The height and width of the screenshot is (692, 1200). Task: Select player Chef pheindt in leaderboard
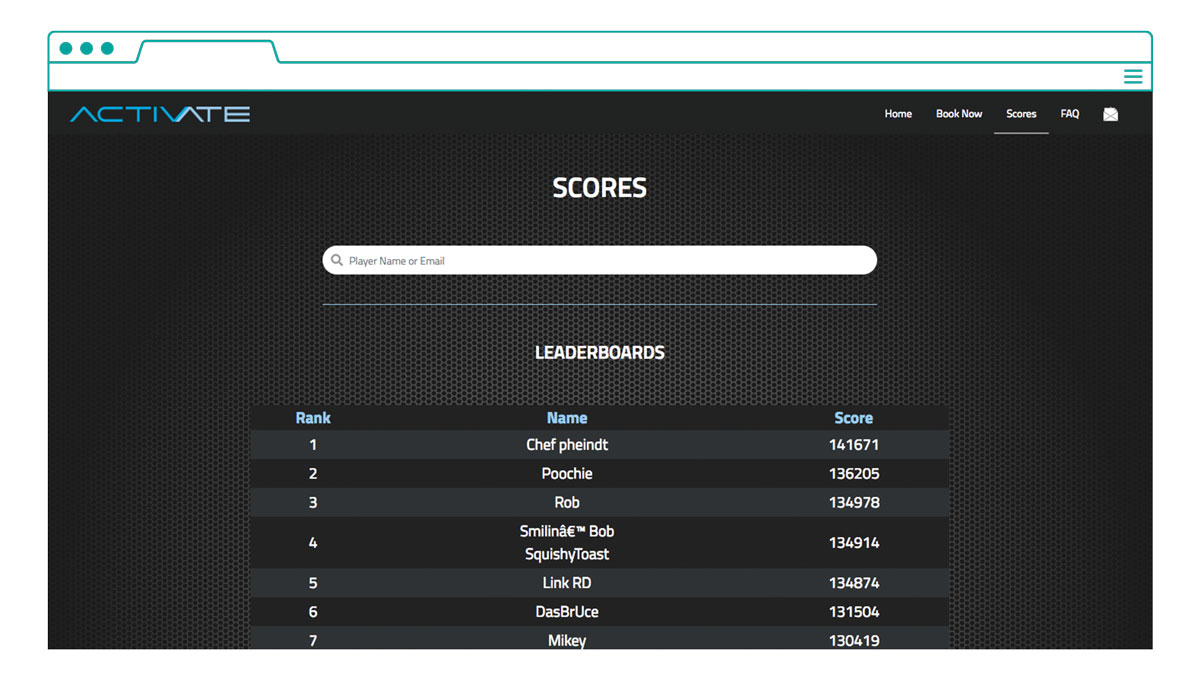tap(567, 445)
